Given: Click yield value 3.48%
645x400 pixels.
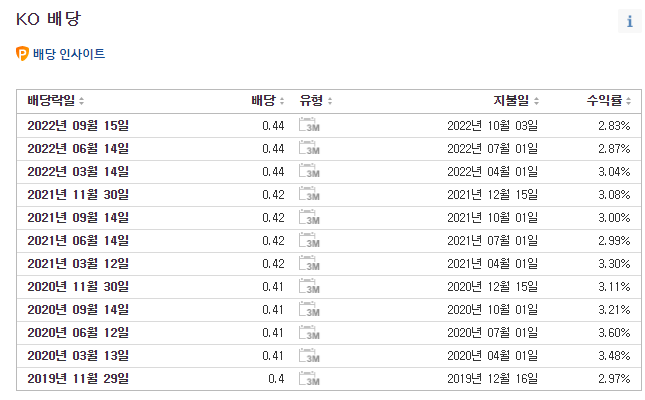Looking at the screenshot, I should click(x=614, y=356).
